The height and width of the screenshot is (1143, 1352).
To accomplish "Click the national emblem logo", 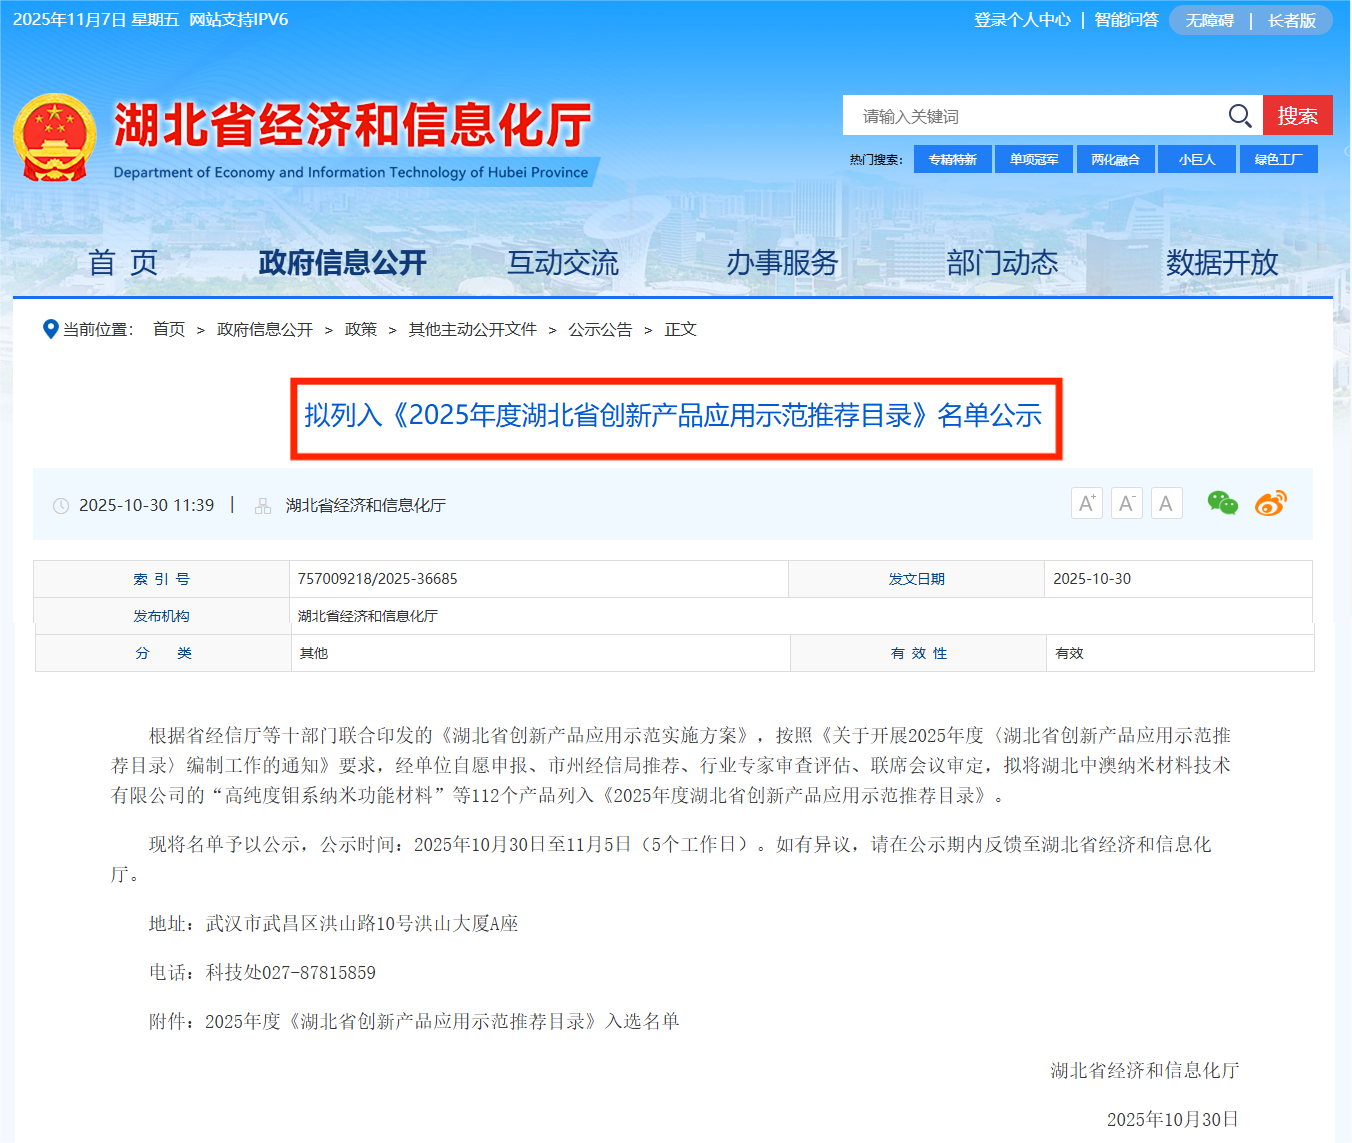I will [54, 138].
